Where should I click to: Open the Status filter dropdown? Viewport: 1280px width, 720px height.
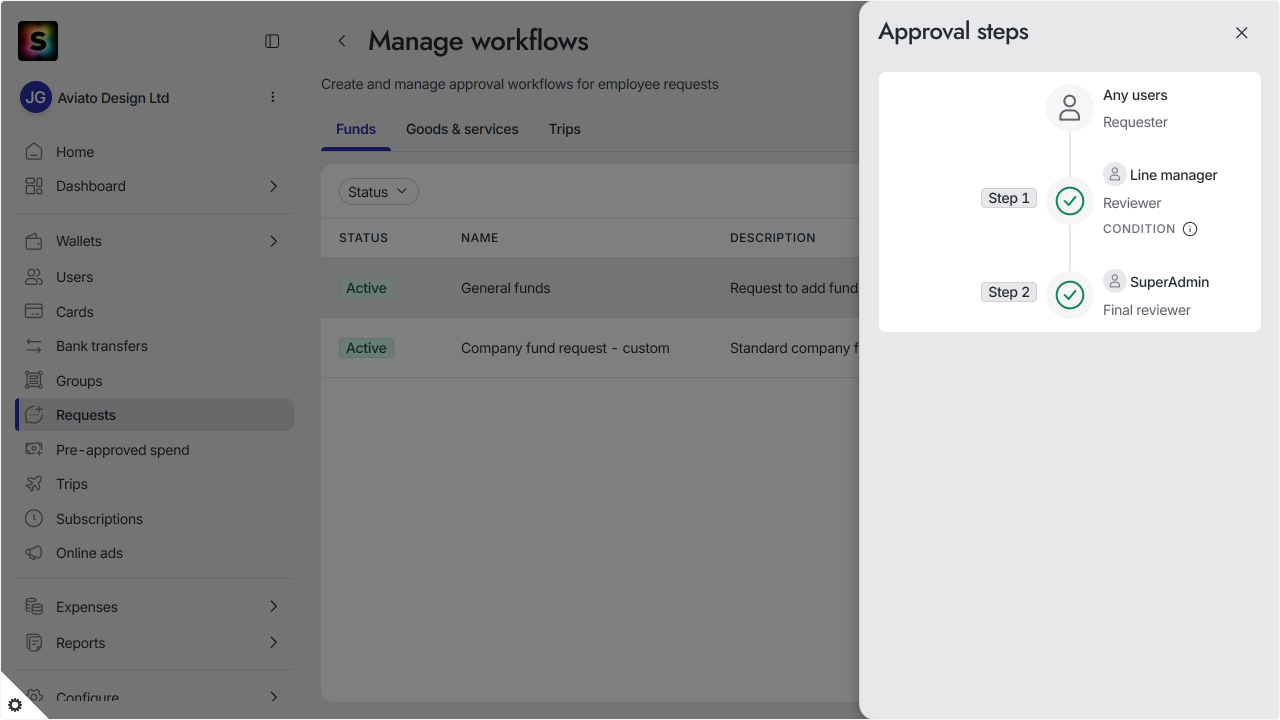pyautogui.click(x=378, y=192)
